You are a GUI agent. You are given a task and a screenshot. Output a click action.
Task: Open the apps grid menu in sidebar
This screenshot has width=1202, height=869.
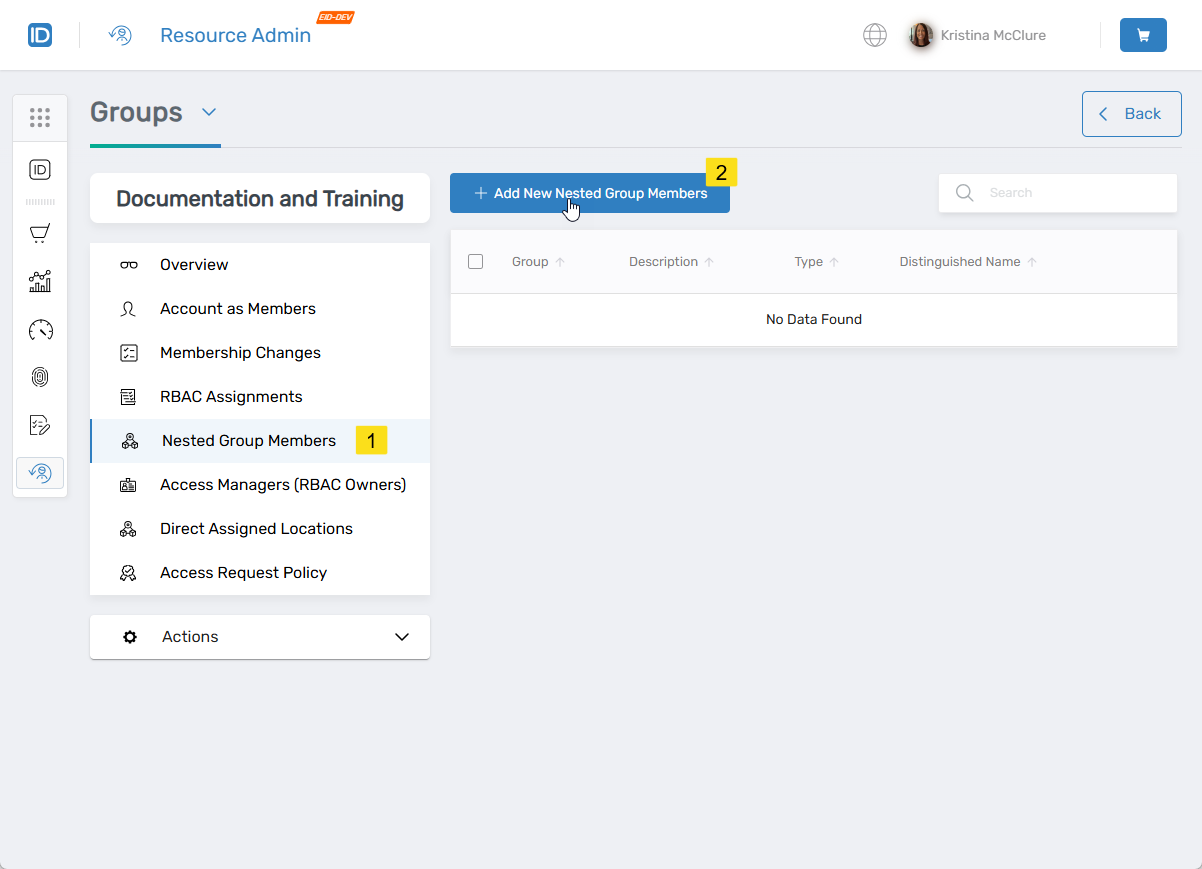coord(40,117)
